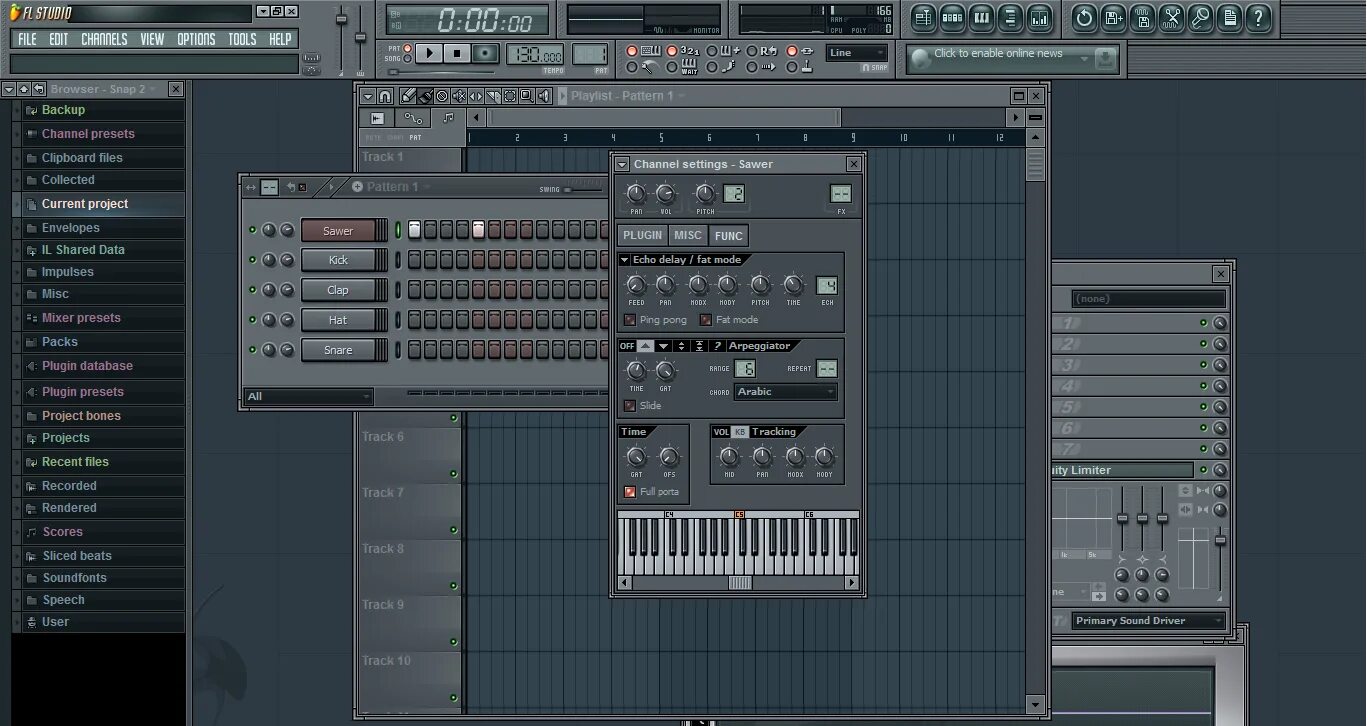The width and height of the screenshot is (1367, 726).
Task: Open the mixer (none) input dropdown
Action: [1149, 299]
